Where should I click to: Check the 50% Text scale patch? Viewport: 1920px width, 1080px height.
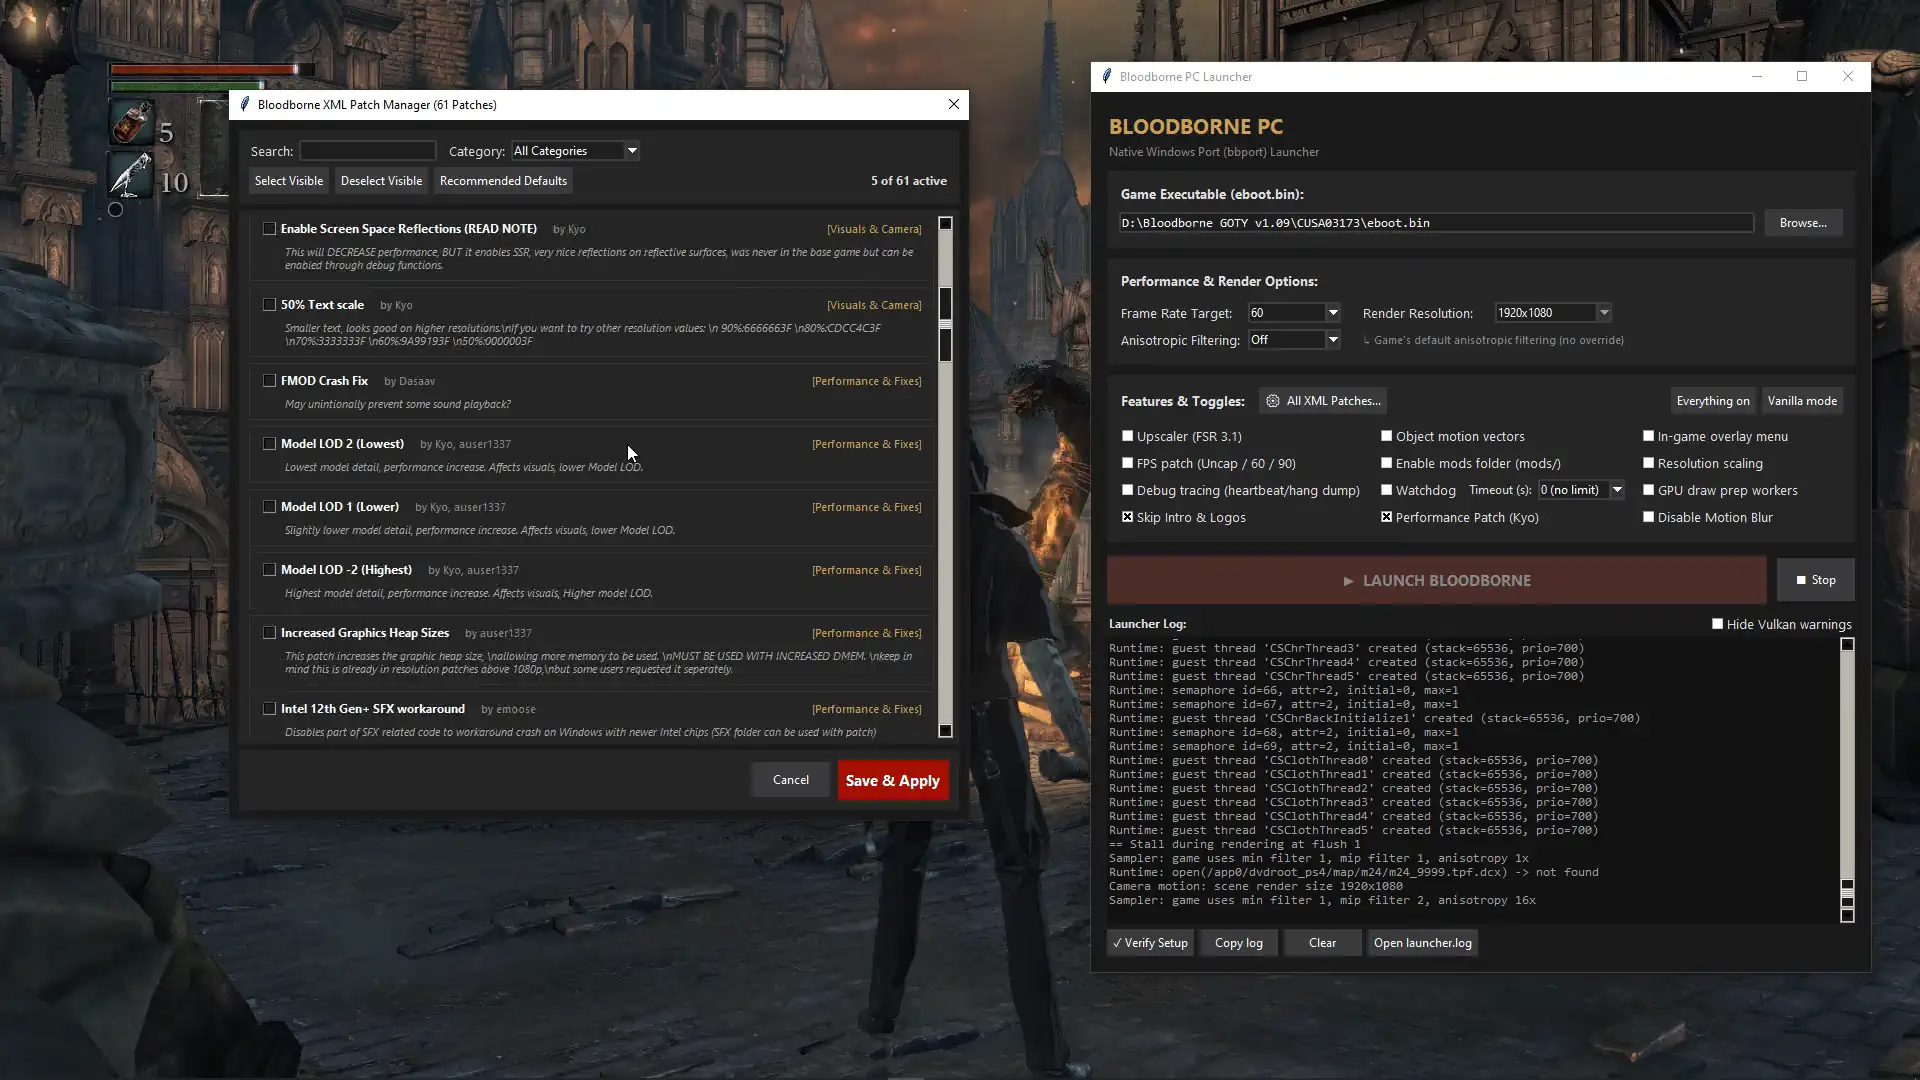[269, 305]
